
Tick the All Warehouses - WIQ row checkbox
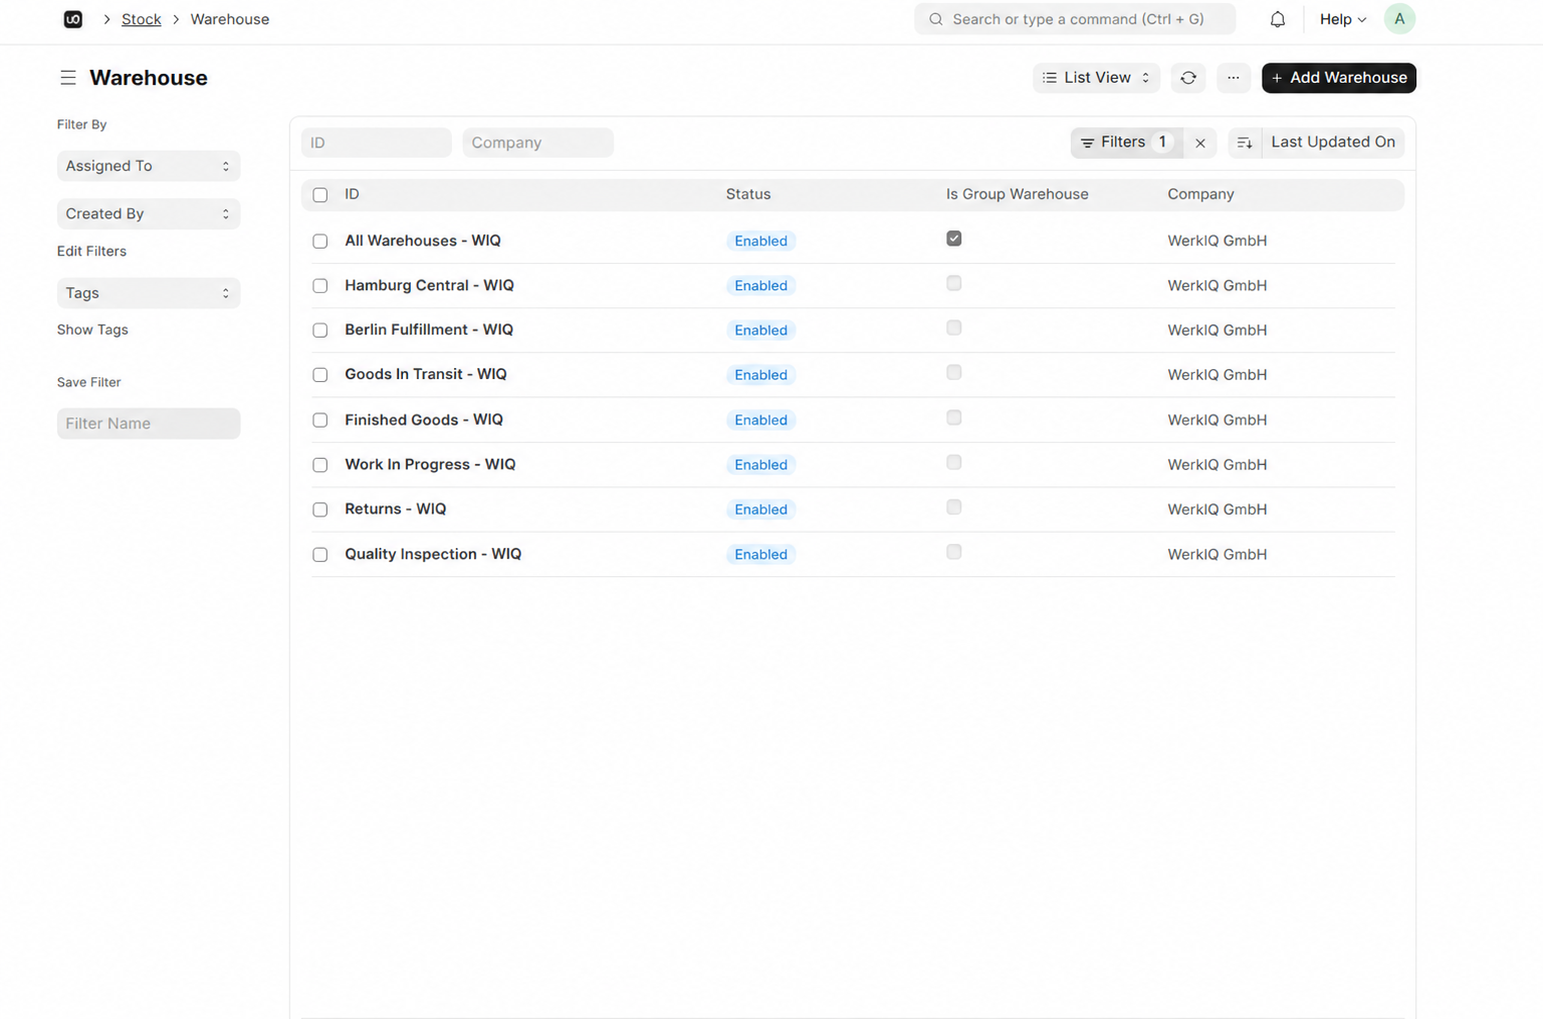pyautogui.click(x=320, y=241)
